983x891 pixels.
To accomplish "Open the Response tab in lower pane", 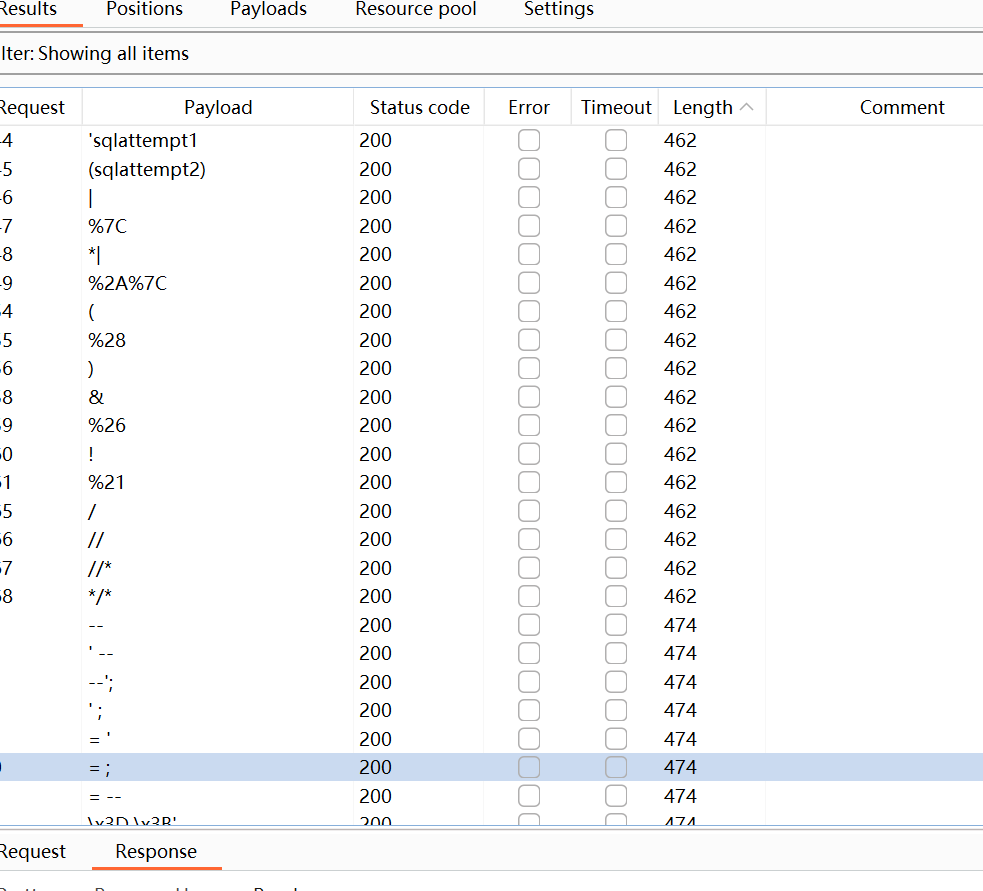I will pos(156,851).
